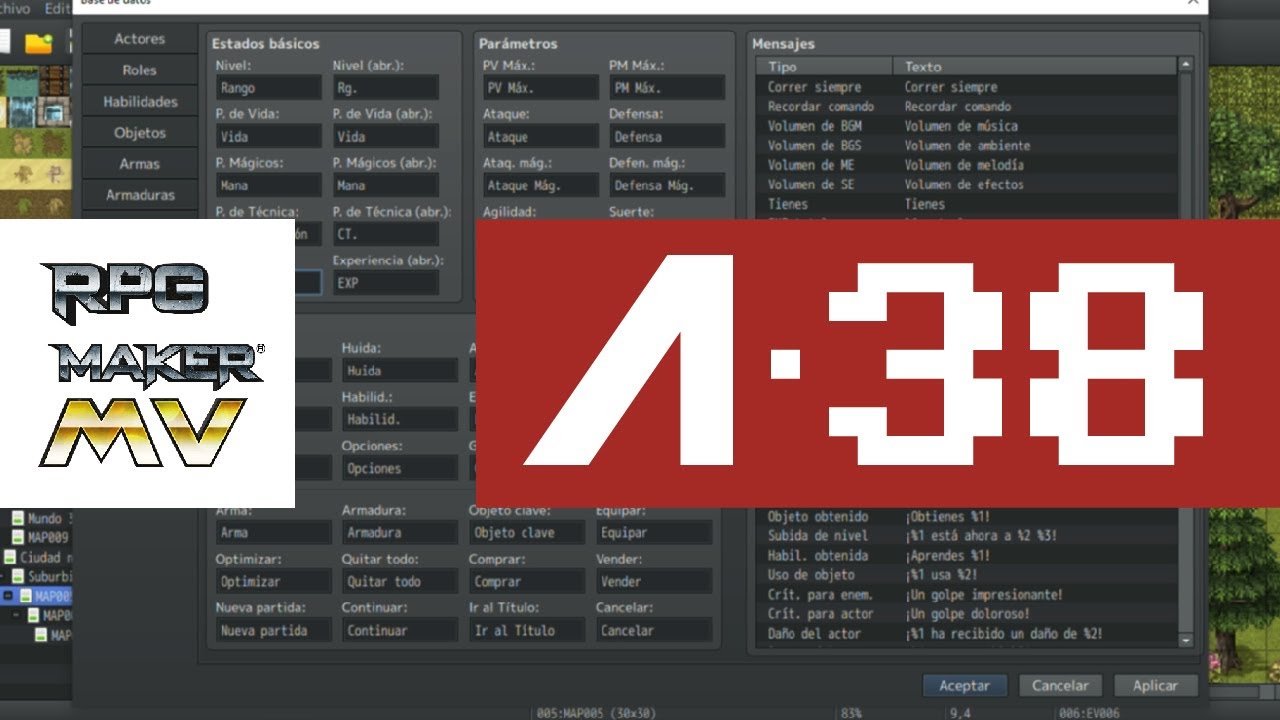Select the Volumen de BGM message row

pyautogui.click(x=967, y=126)
